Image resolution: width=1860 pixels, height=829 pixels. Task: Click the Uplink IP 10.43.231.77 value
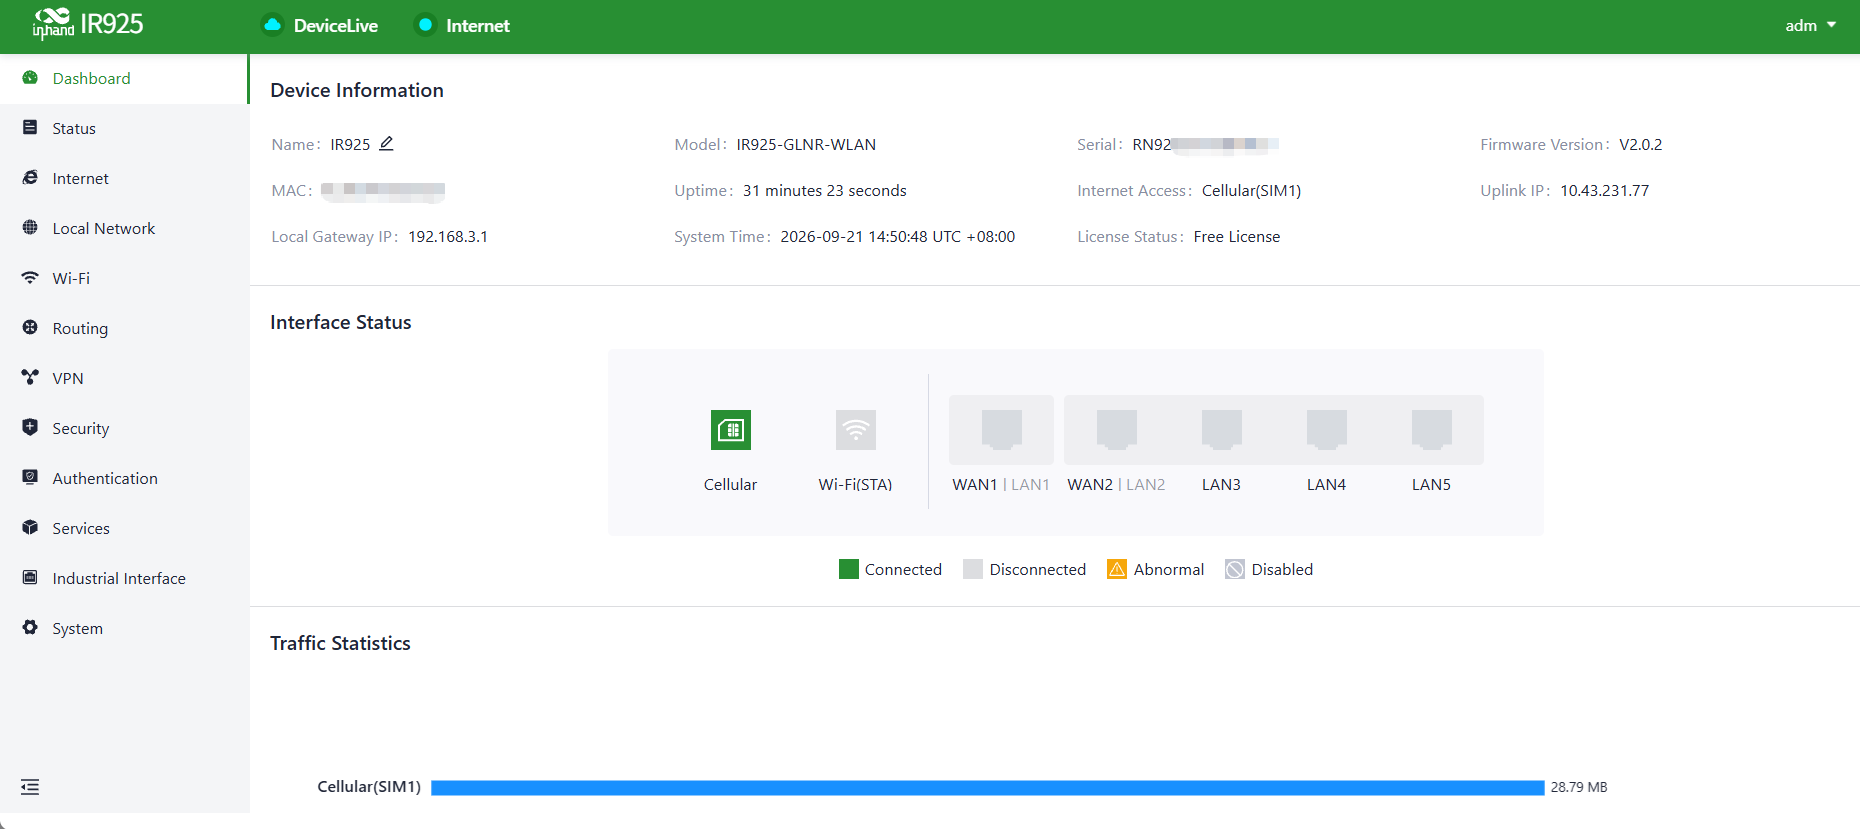[x=1605, y=190]
